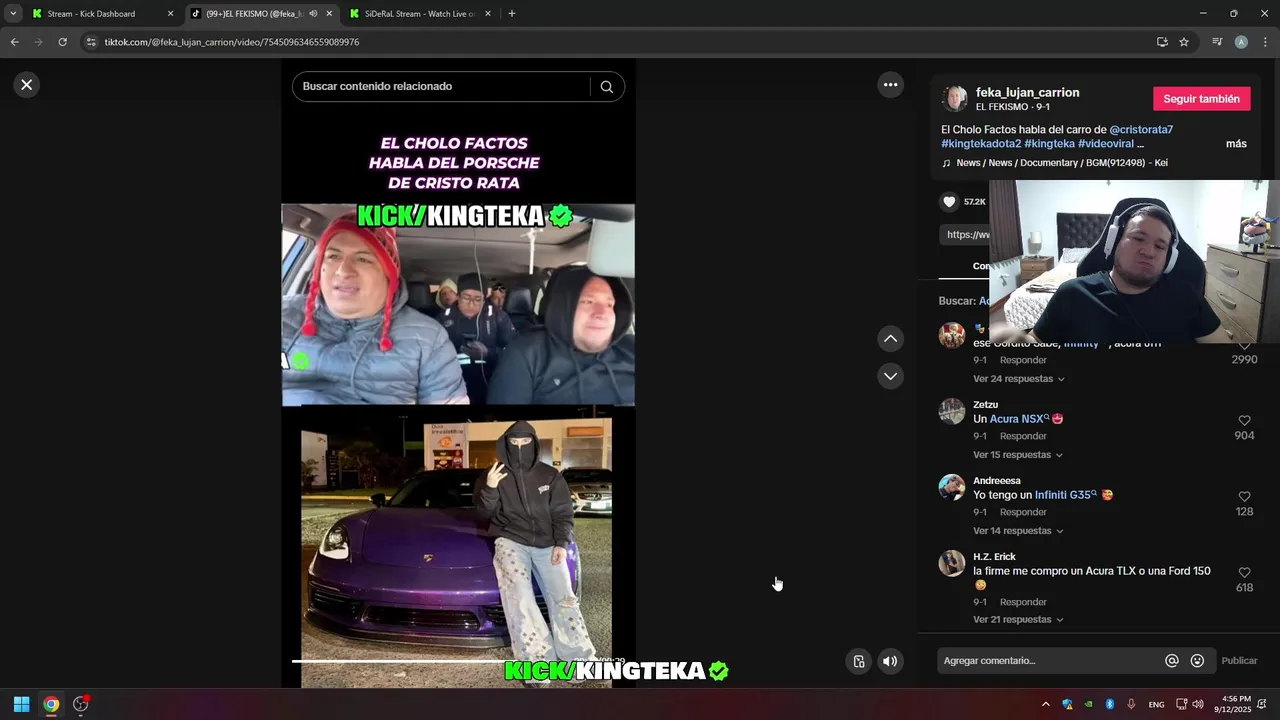Bookmark this page with star icon
1280x720 pixels.
[1184, 42]
